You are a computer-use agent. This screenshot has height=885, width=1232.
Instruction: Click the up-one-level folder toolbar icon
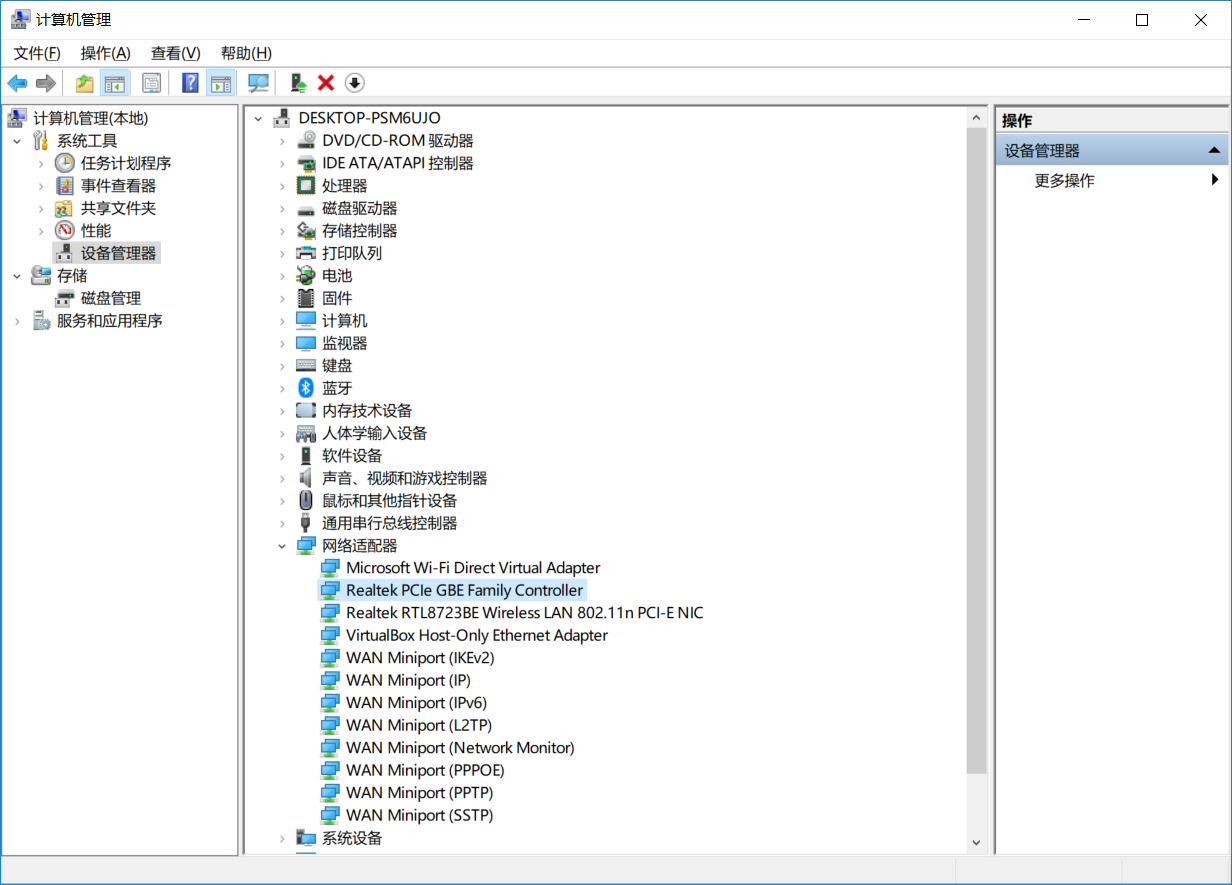pos(85,83)
